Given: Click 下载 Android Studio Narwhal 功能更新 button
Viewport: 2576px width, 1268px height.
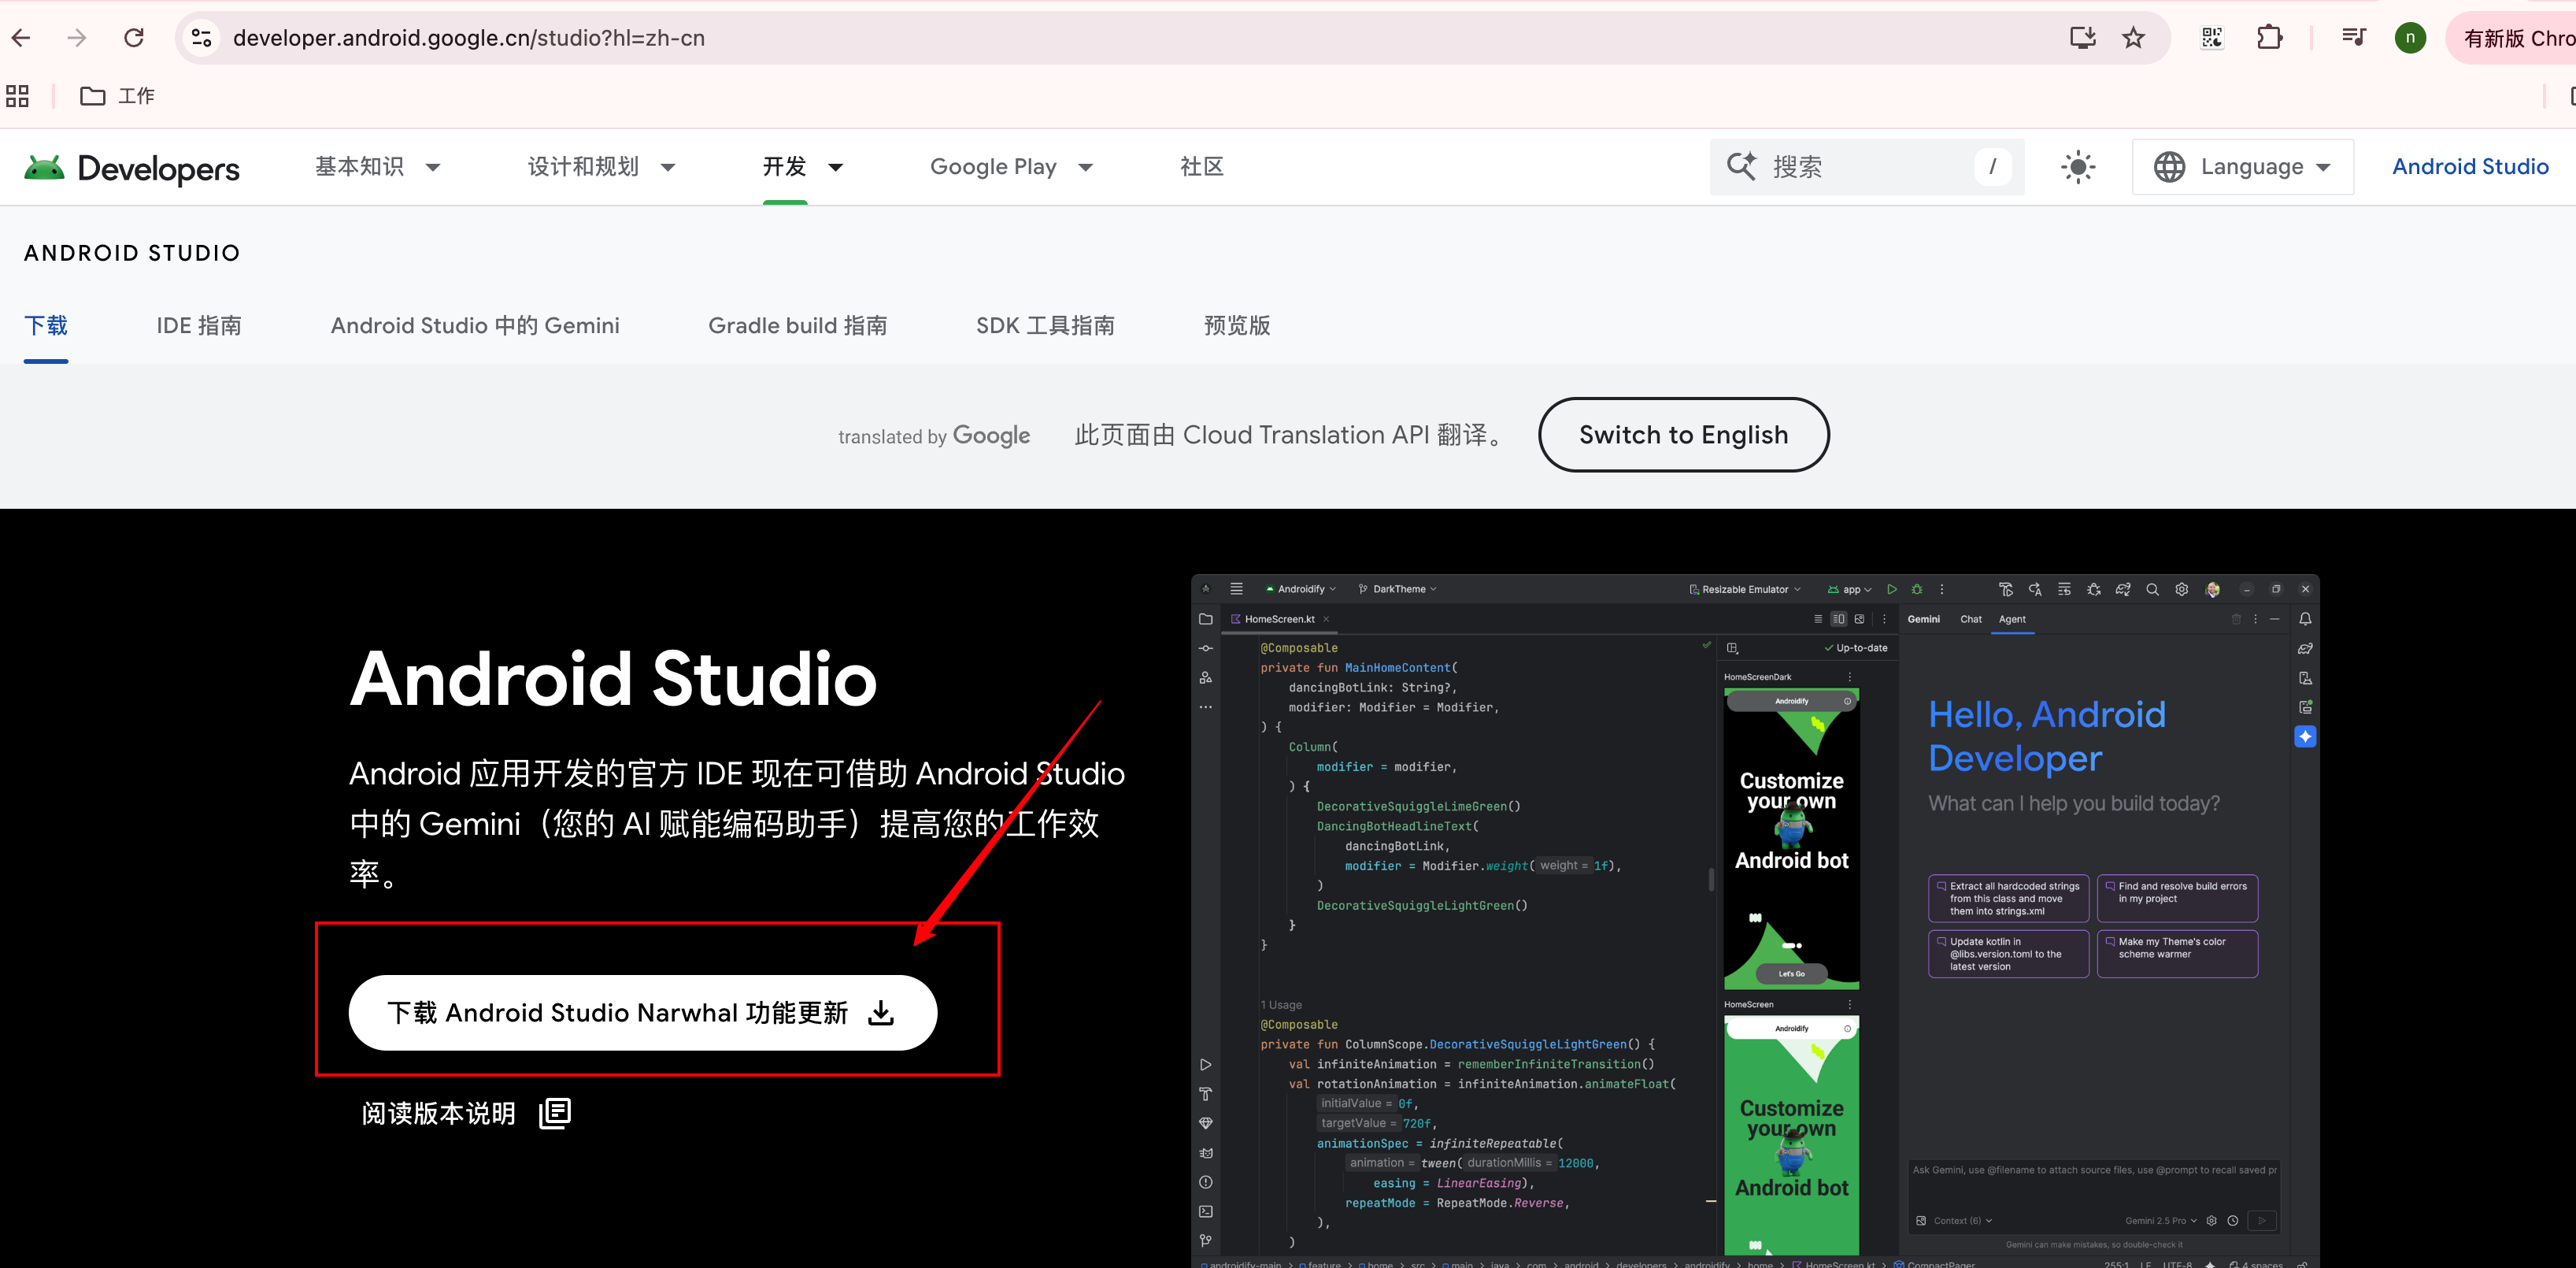Looking at the screenshot, I should pyautogui.click(x=643, y=1013).
